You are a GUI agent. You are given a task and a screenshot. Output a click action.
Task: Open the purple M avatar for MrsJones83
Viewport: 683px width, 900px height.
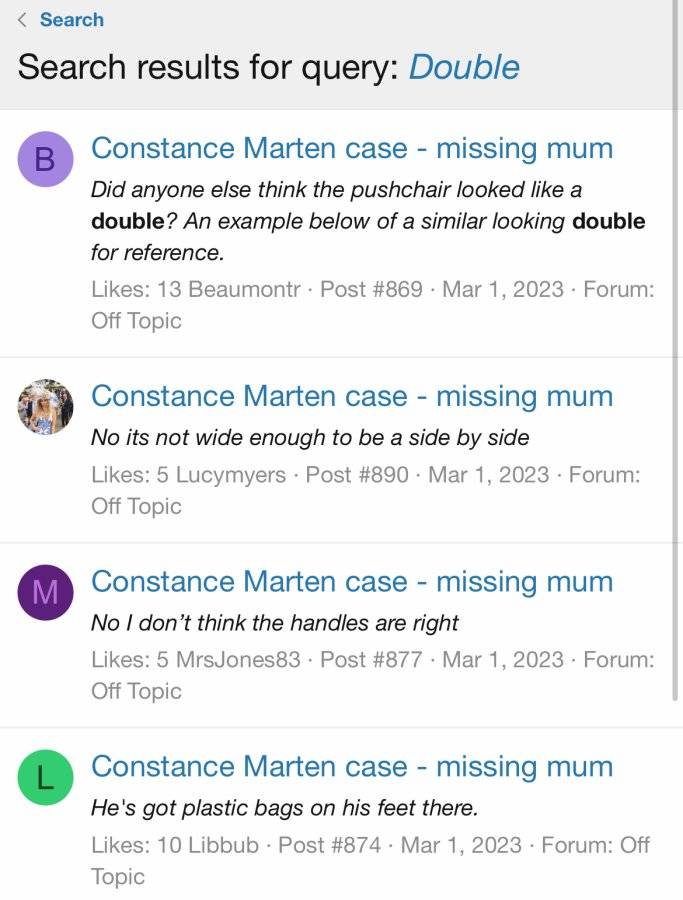[x=45, y=592]
